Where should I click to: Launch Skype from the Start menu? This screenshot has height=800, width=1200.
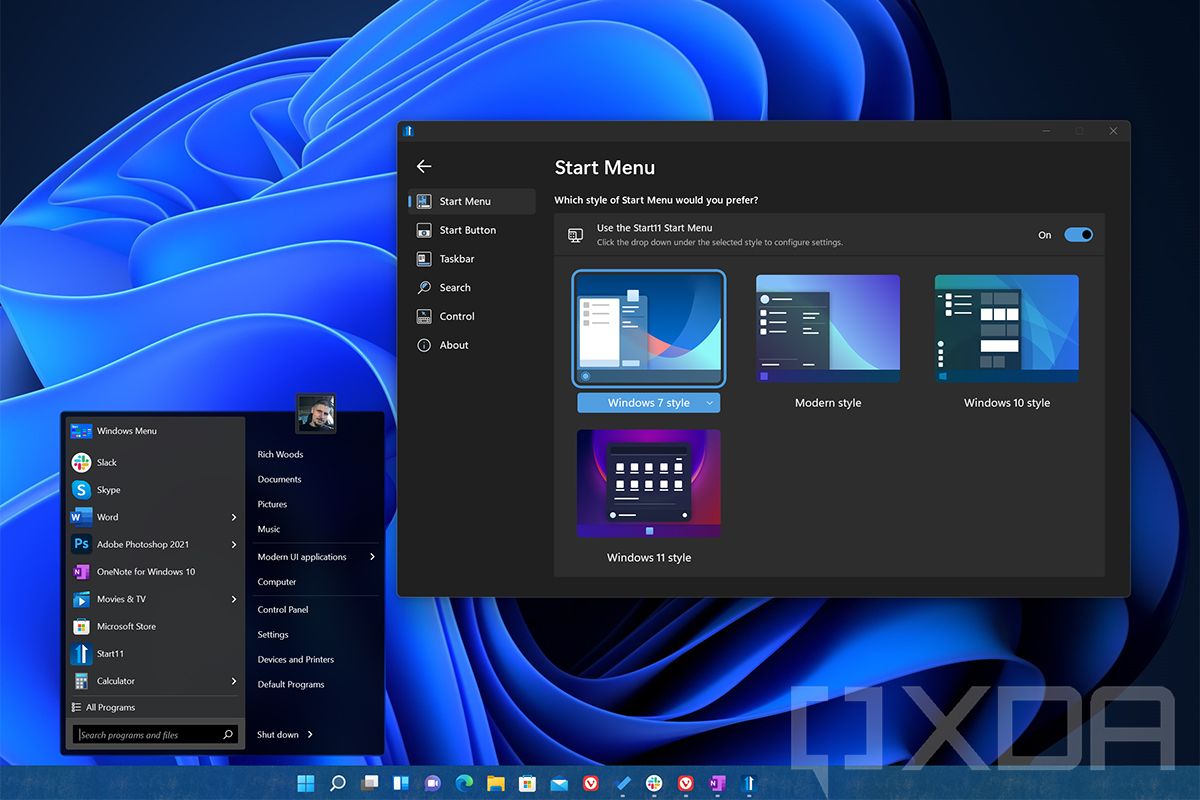point(108,490)
